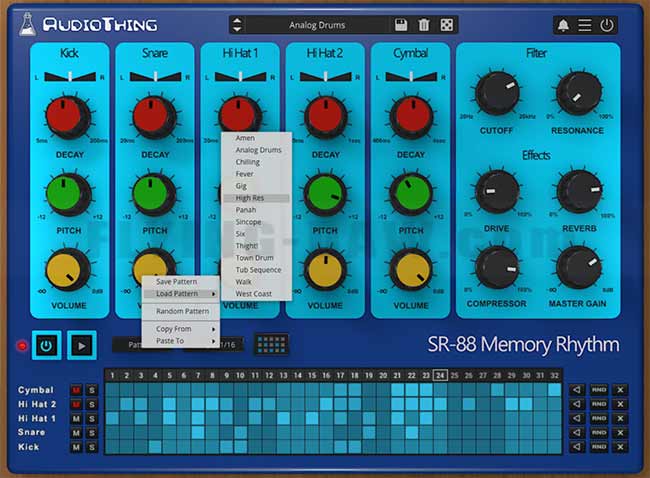Solo the Hi Hat 2 track
This screenshot has width=650, height=478.
[92, 404]
